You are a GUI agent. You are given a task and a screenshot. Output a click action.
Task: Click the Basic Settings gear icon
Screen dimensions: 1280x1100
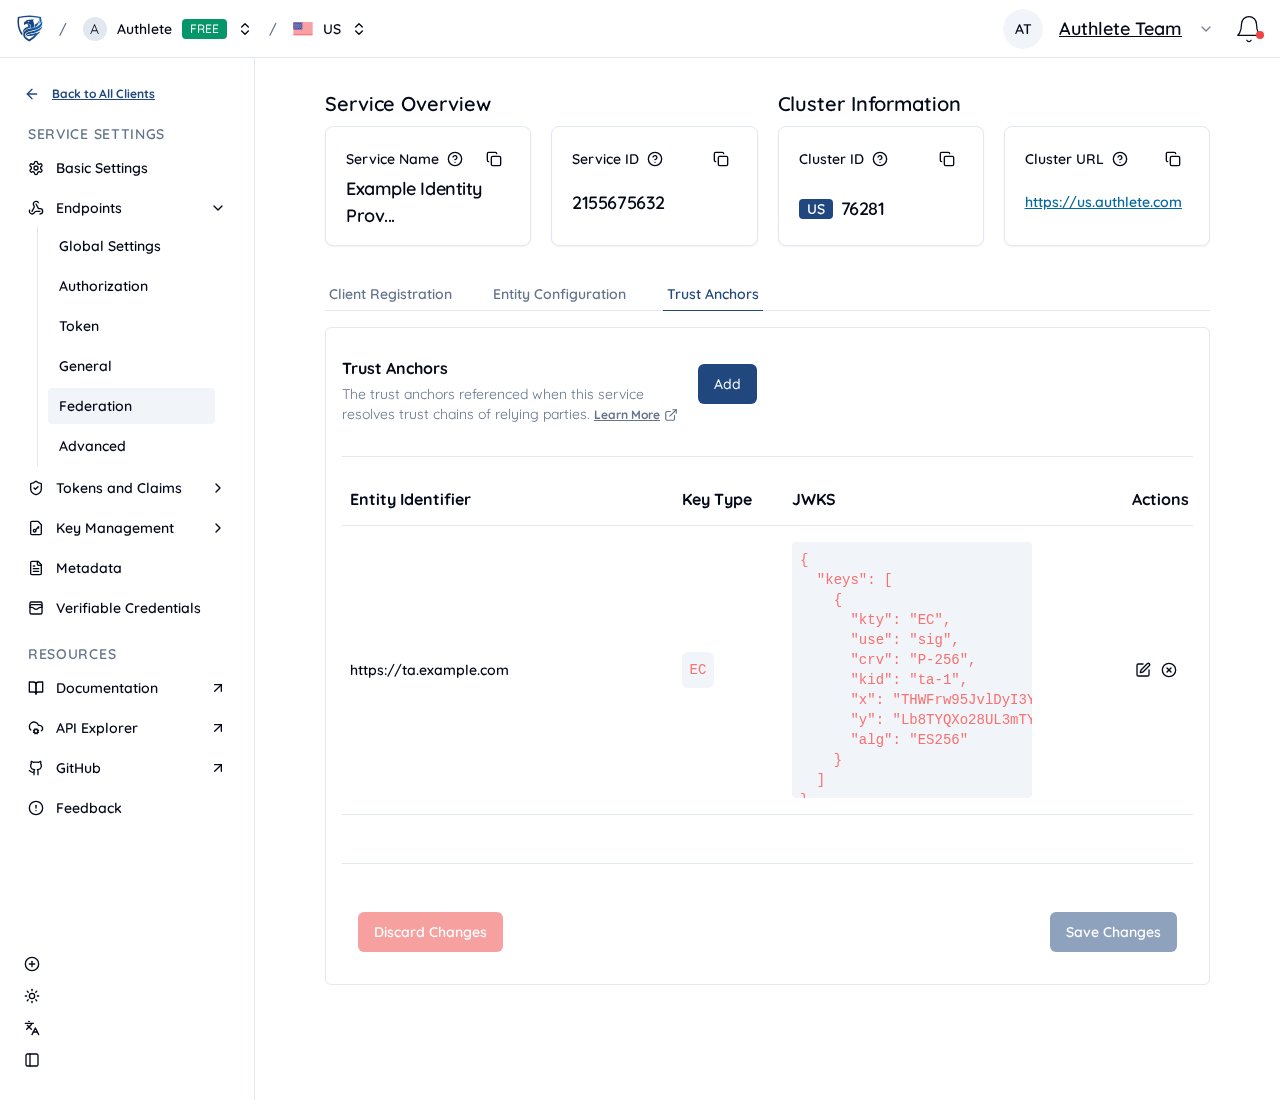click(36, 168)
